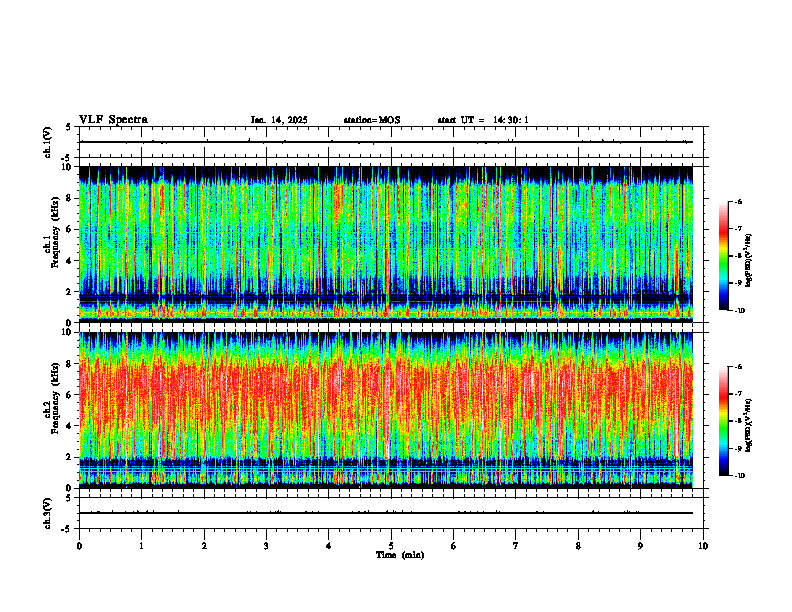Click time-axis tick label "8"
Image resolution: width=792 pixels, height=612 pixels.
click(x=578, y=546)
